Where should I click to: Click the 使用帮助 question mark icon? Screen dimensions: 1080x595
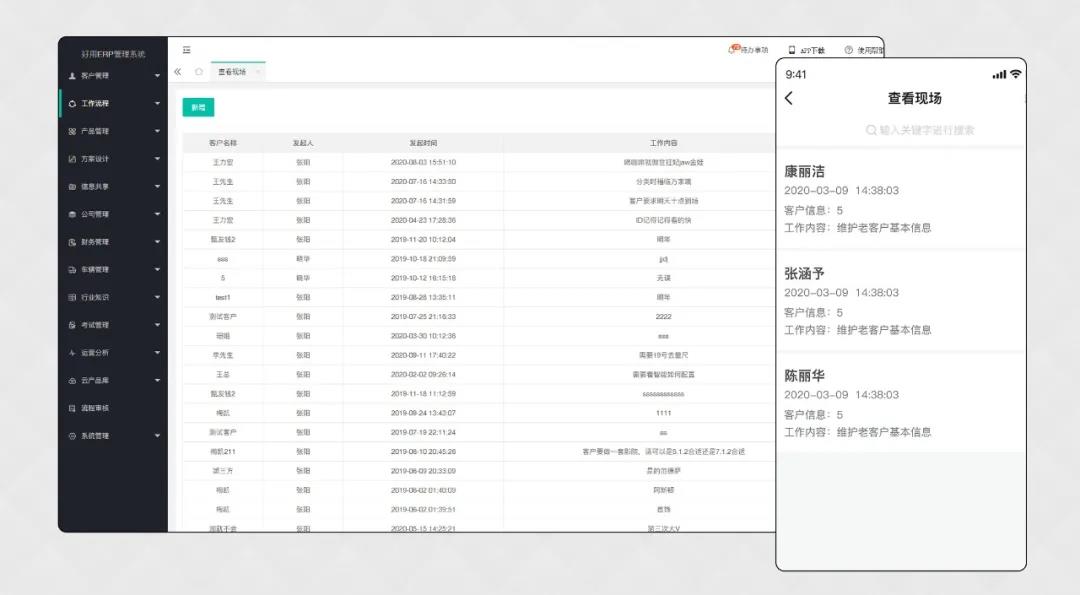tap(848, 50)
